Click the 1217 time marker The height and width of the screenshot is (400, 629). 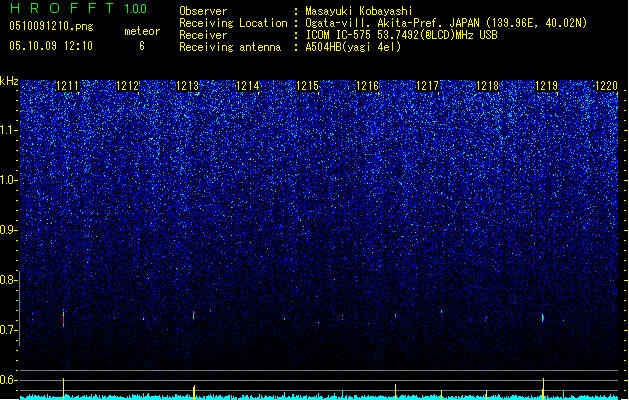click(x=427, y=86)
